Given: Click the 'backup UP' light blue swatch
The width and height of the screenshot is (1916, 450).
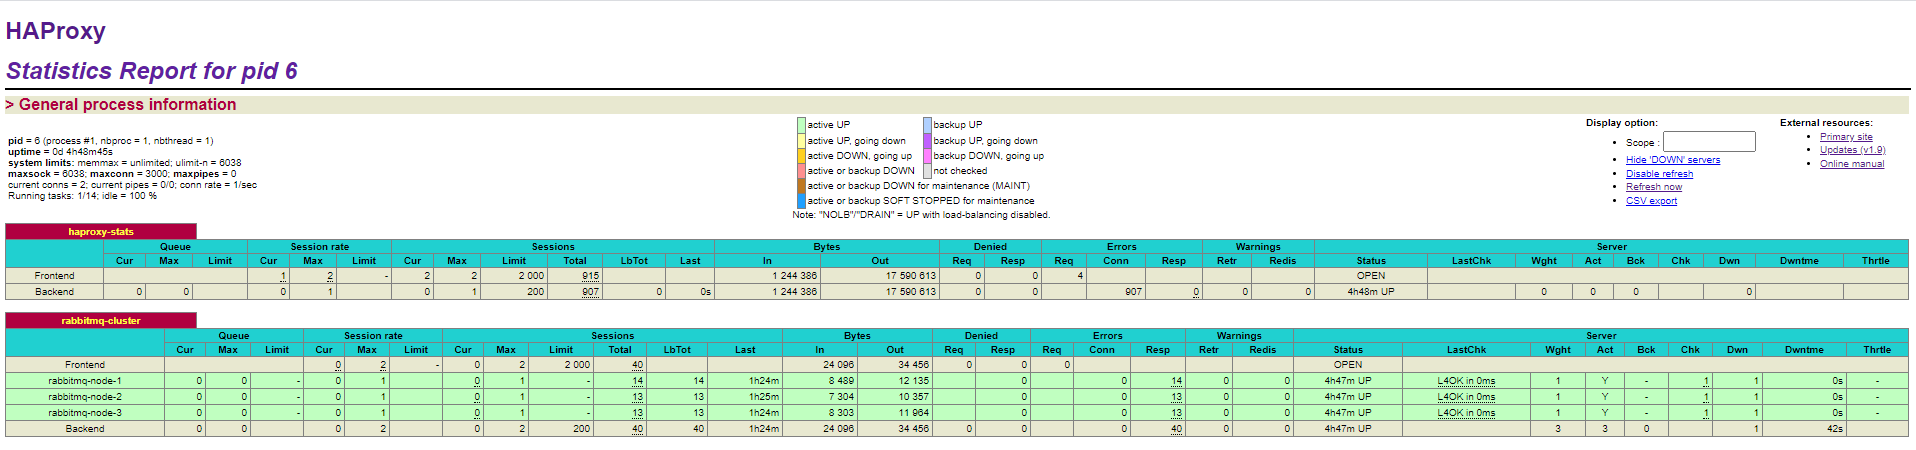Looking at the screenshot, I should (927, 125).
